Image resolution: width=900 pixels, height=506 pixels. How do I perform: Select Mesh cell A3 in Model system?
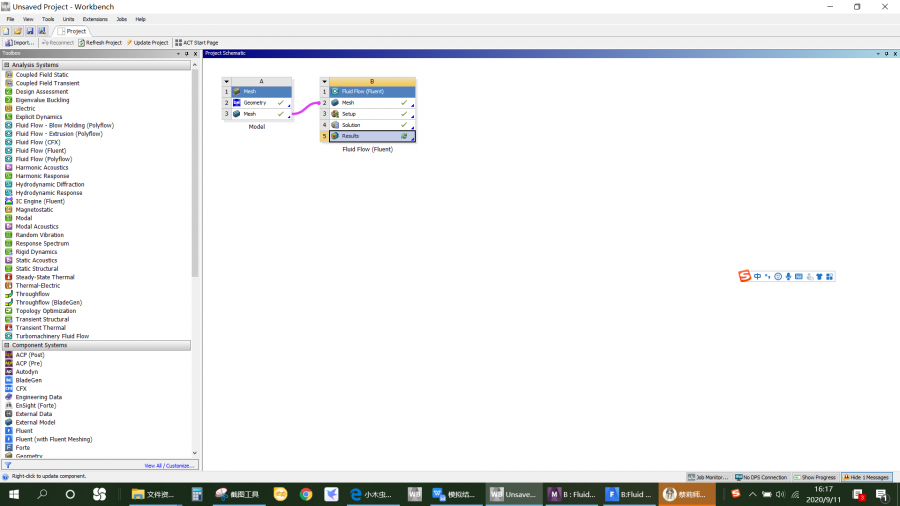(x=261, y=114)
